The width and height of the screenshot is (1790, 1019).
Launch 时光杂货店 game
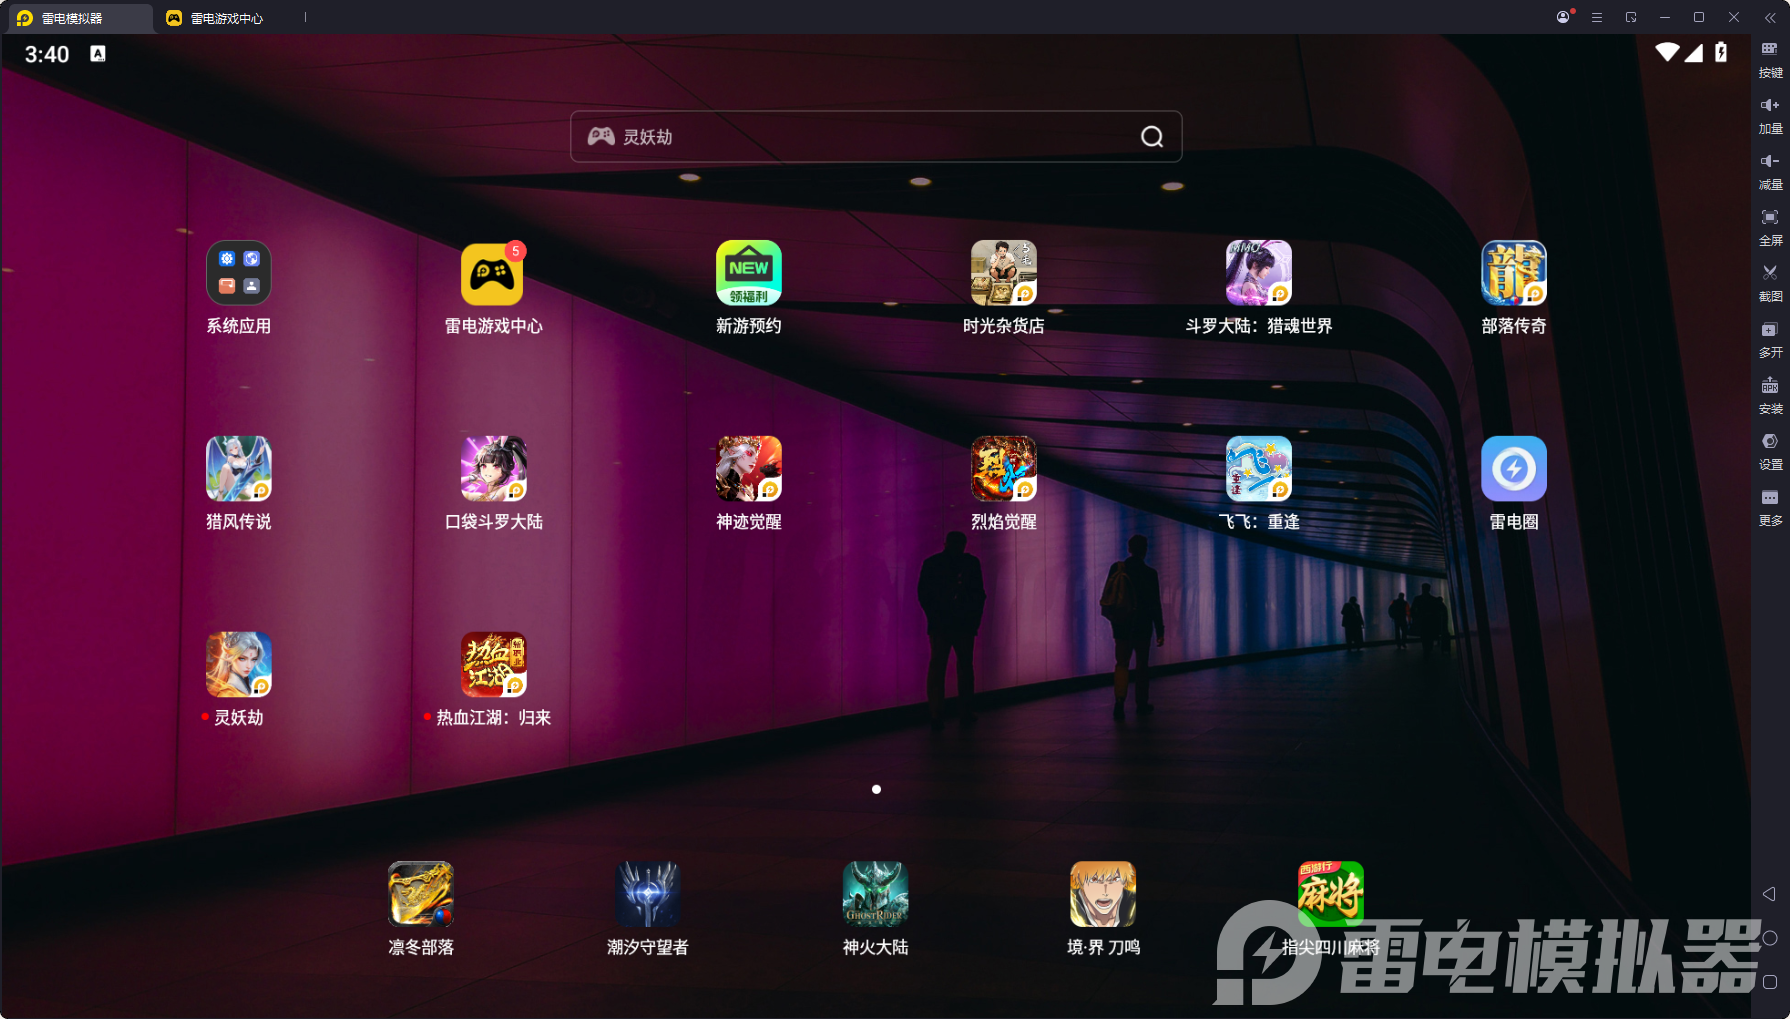(x=1003, y=273)
